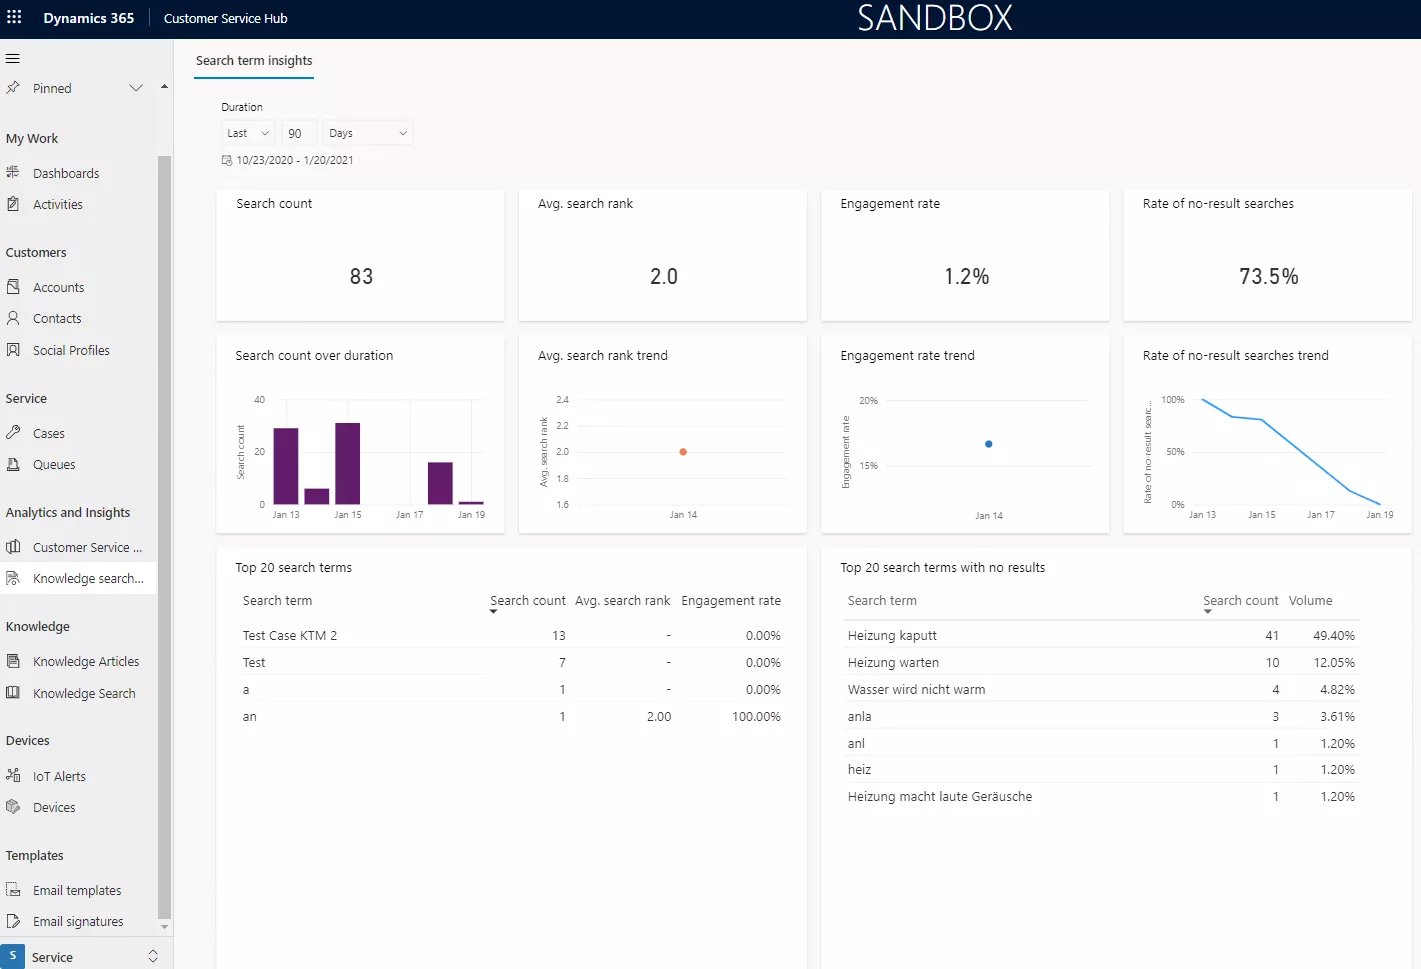Click the Activities clipboard icon
This screenshot has height=969, width=1421.
pyautogui.click(x=13, y=204)
